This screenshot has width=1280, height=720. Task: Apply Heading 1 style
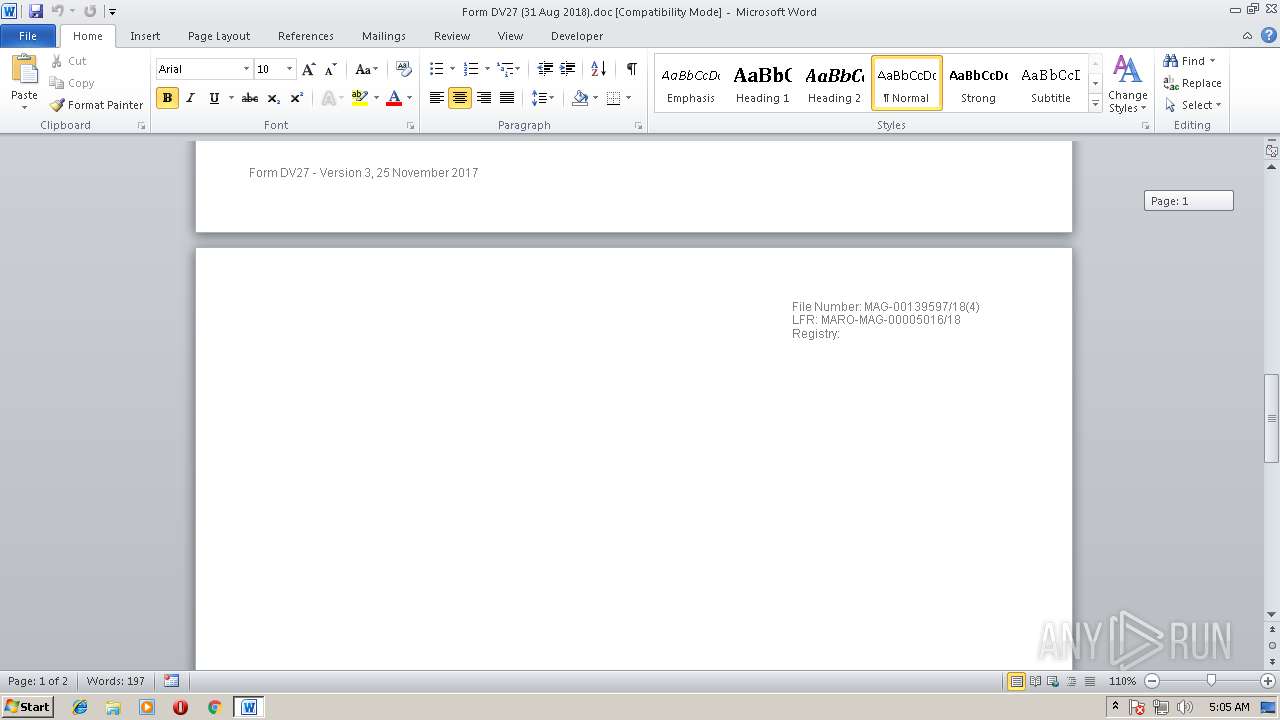tap(762, 83)
